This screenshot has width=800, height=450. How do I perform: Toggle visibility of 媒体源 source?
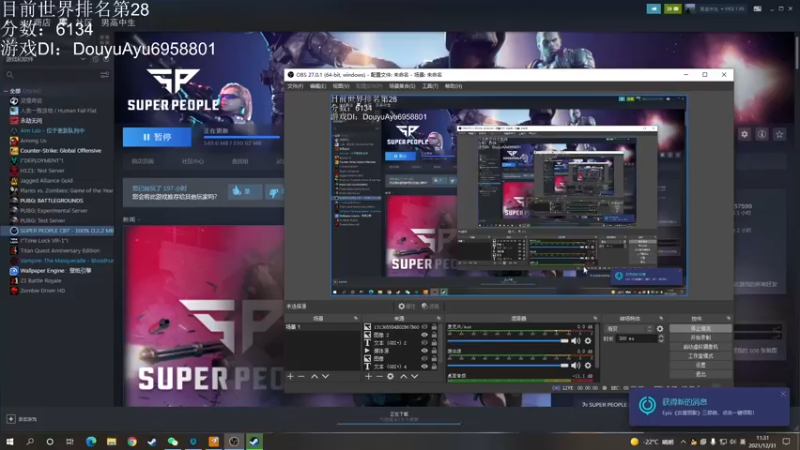tap(424, 351)
